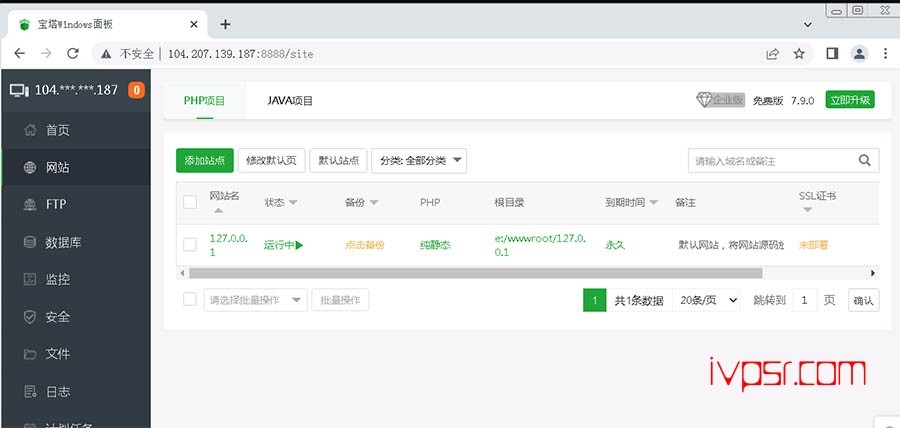Screen dimensions: 900x428
Task: Click the browser forward arrow
Action: 46,53
